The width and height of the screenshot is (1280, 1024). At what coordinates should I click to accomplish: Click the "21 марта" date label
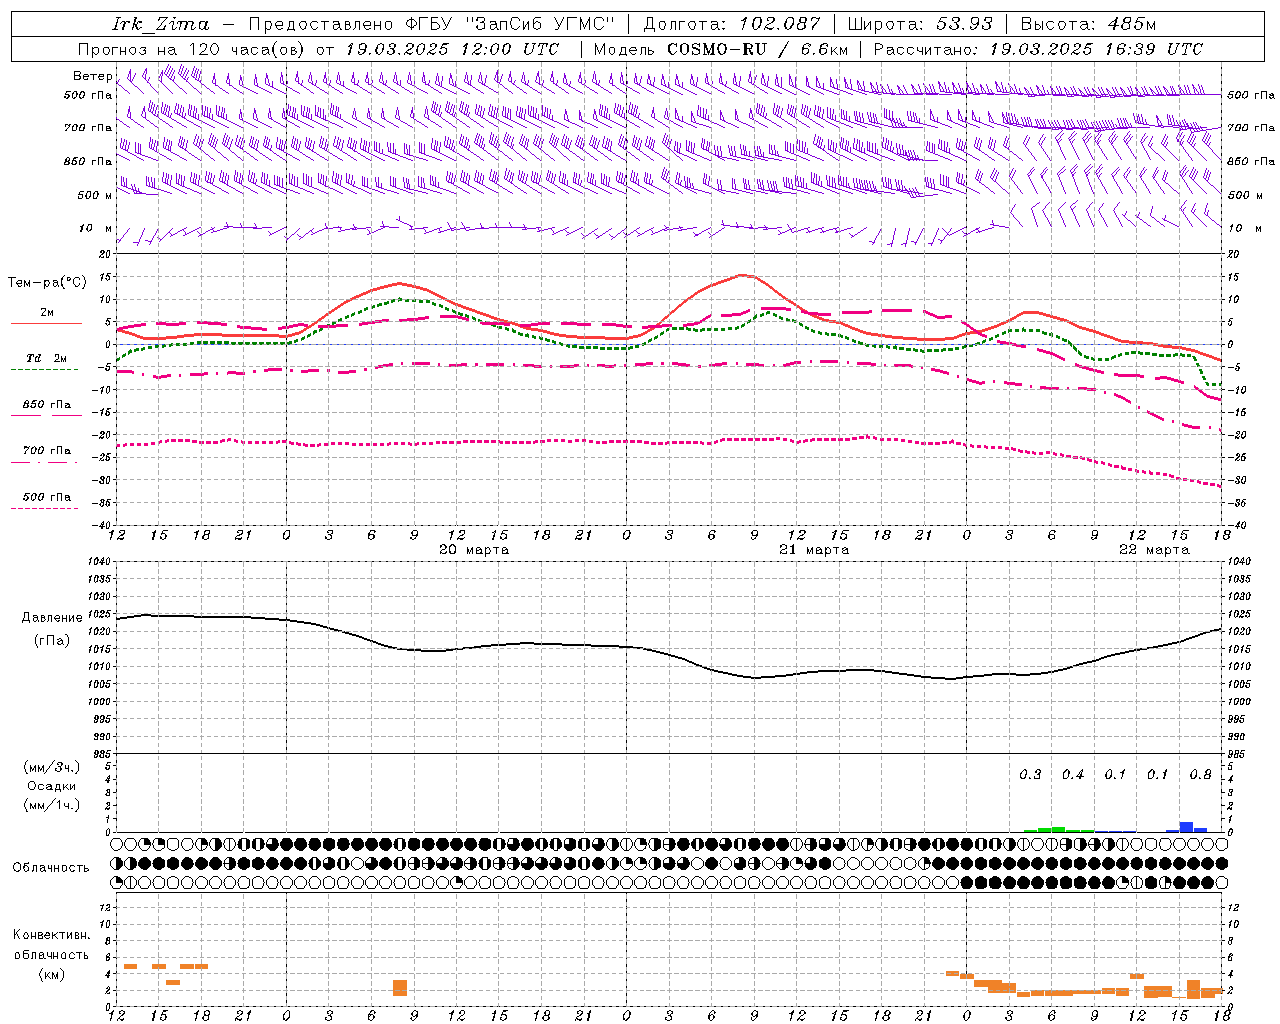point(814,550)
